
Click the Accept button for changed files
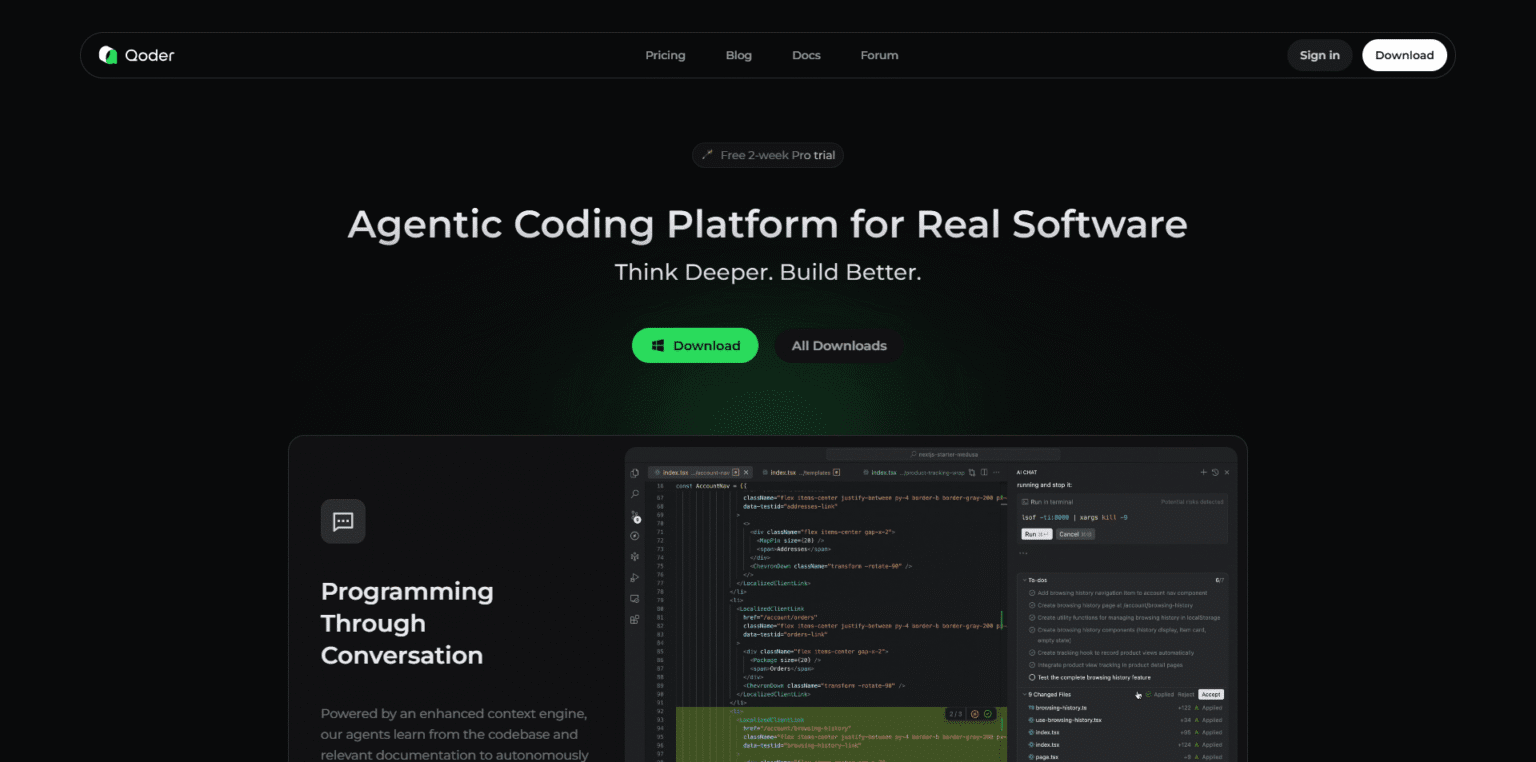(x=1211, y=694)
